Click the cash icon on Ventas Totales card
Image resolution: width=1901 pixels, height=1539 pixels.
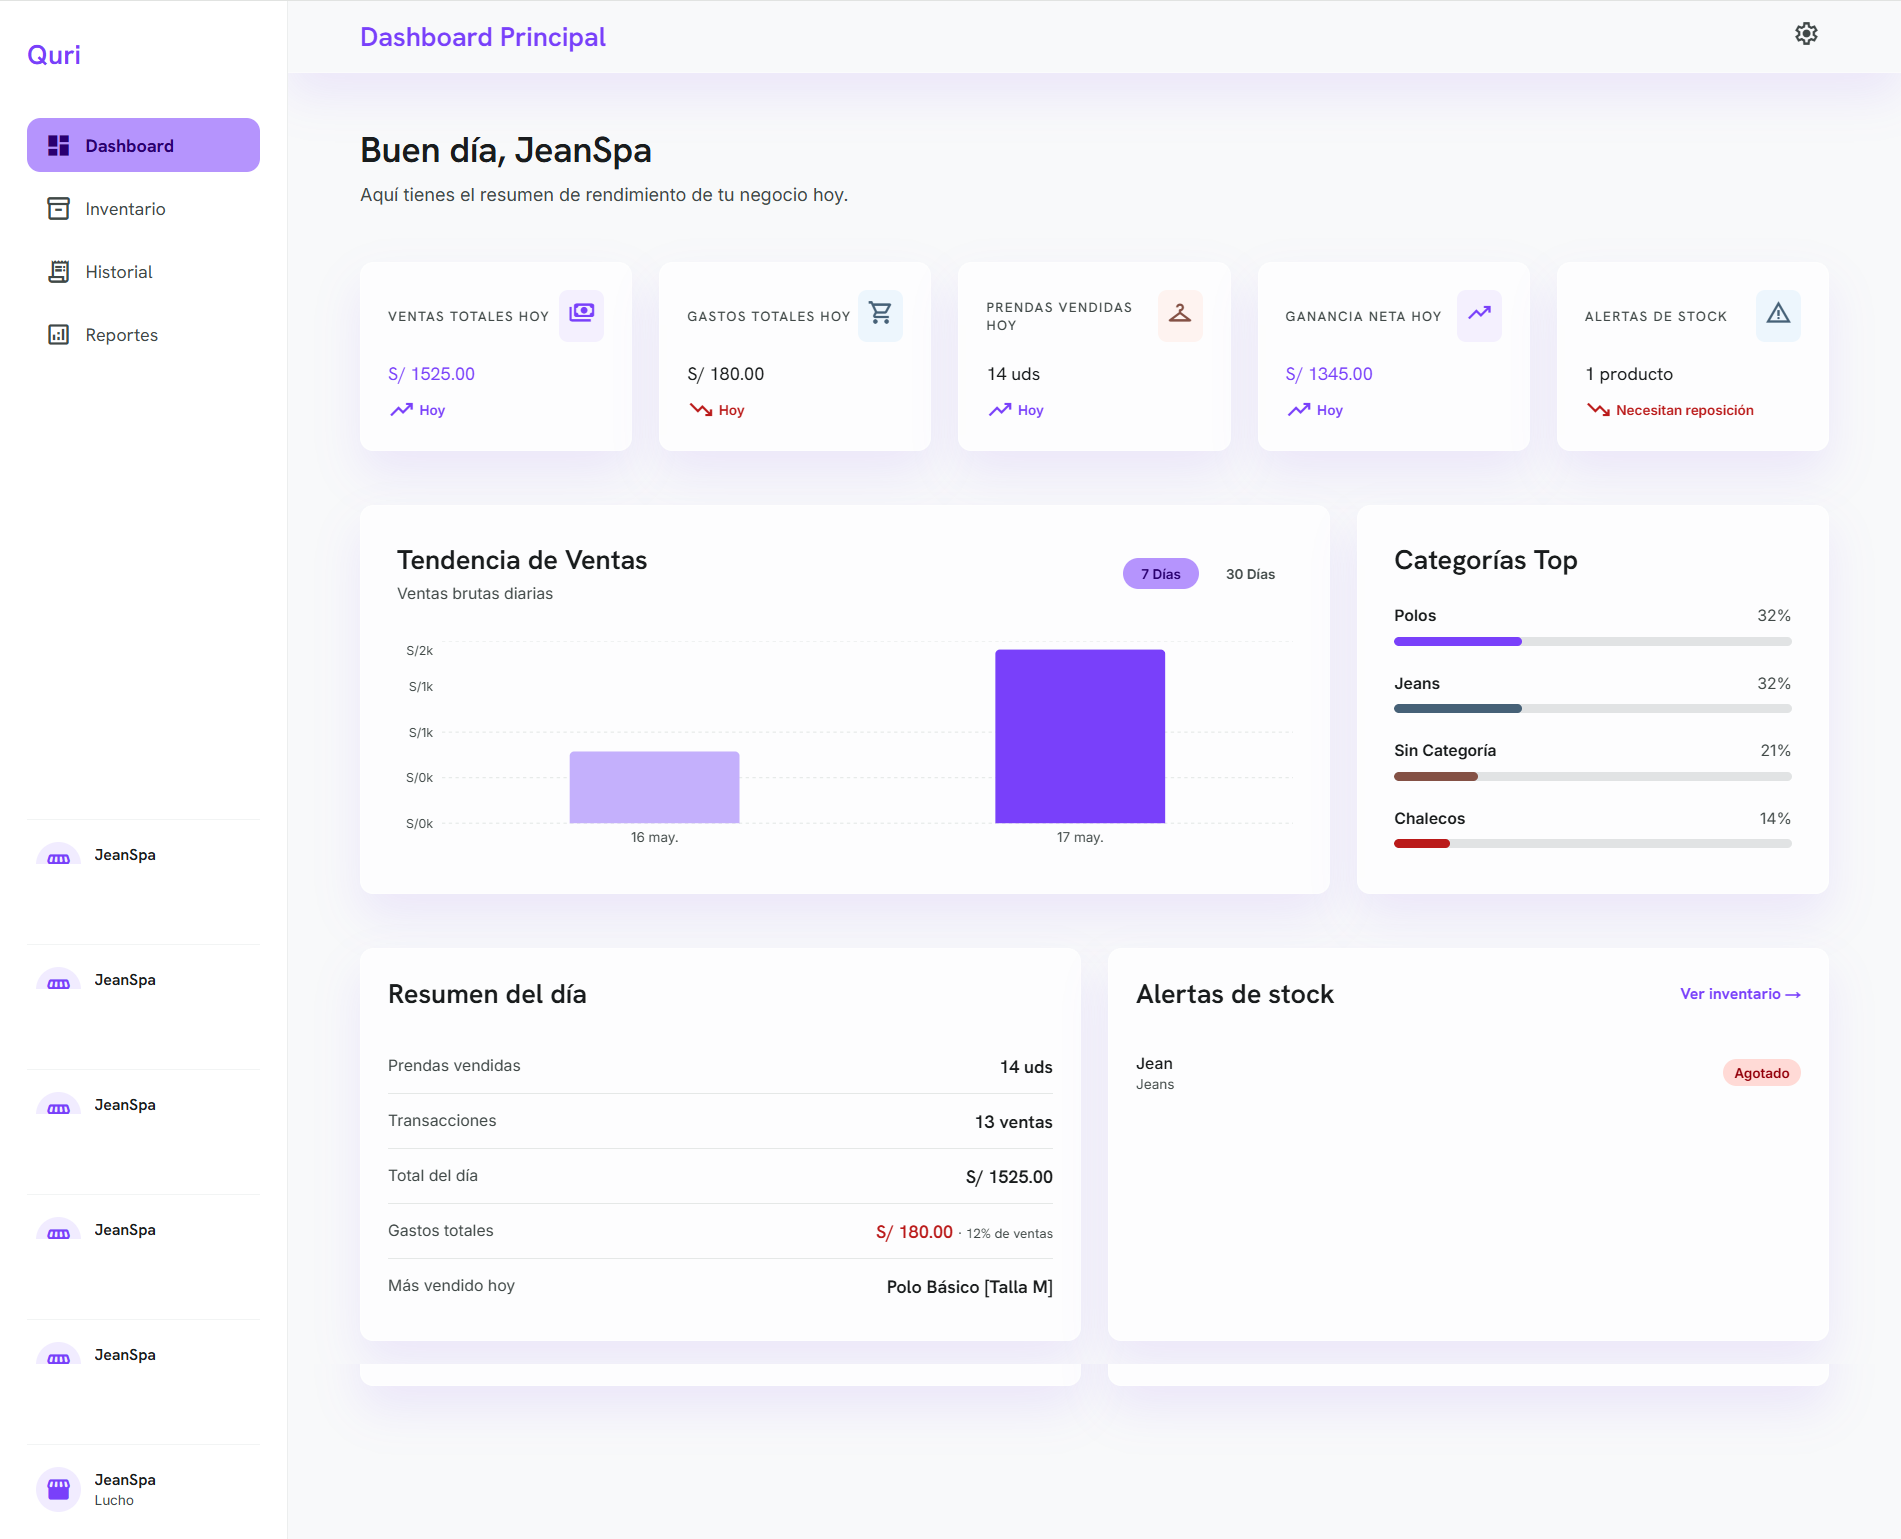coord(581,314)
